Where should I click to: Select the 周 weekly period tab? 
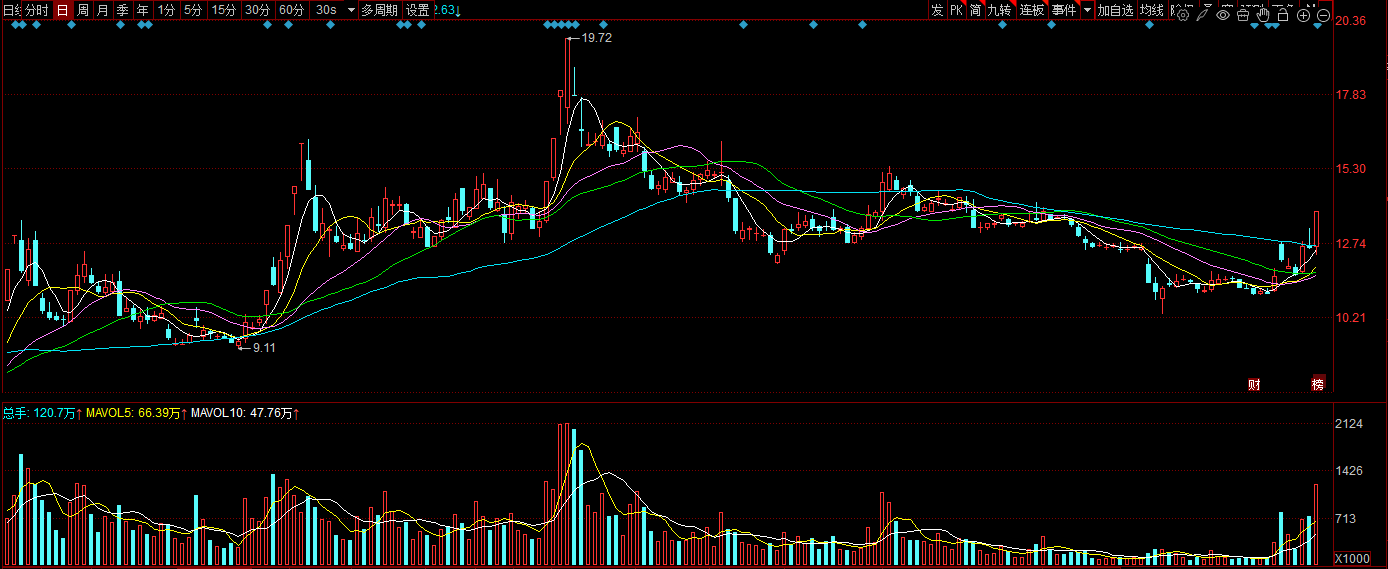[x=83, y=10]
